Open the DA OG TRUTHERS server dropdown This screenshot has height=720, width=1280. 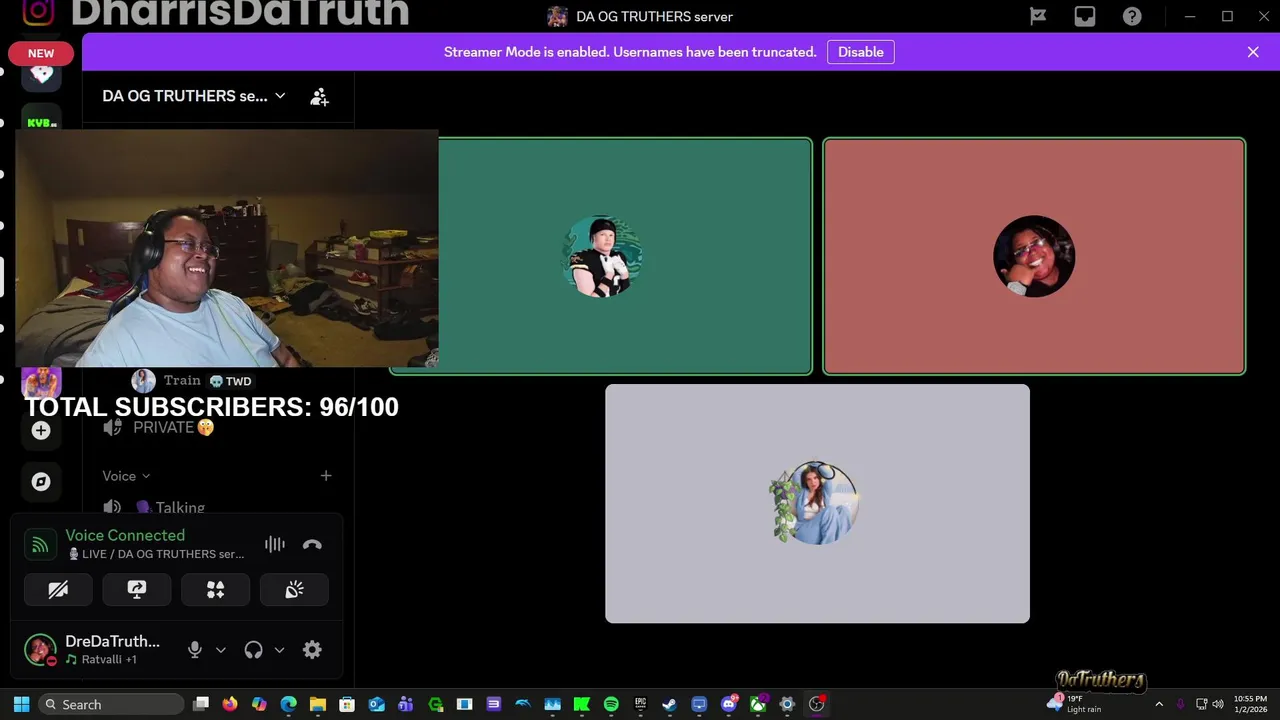[x=194, y=96]
